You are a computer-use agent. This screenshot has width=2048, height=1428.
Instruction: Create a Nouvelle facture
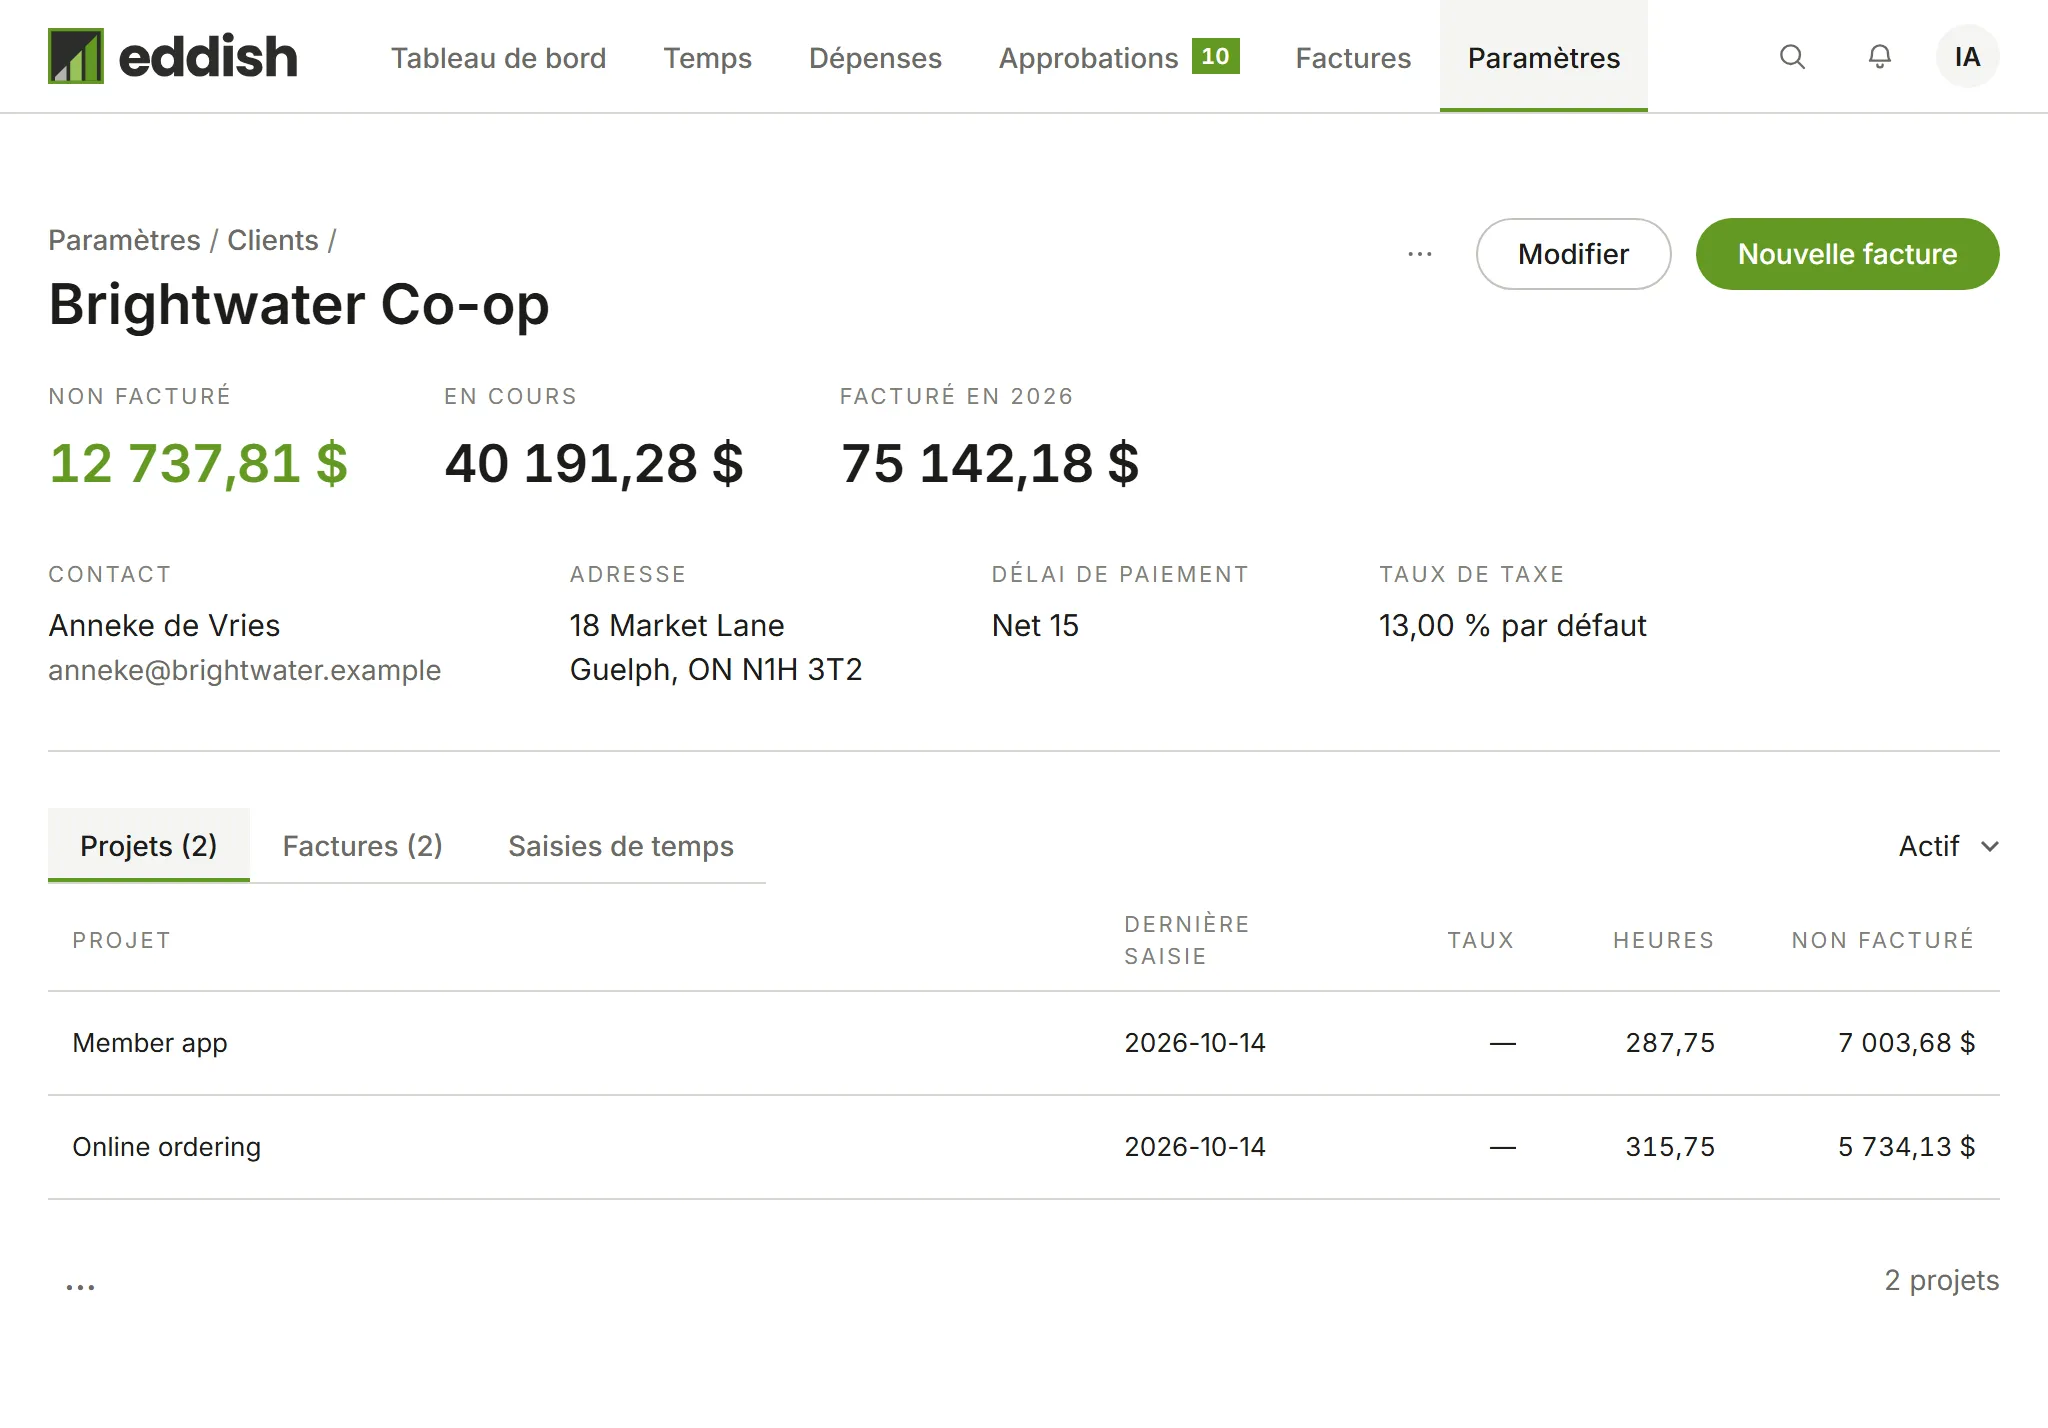[x=1847, y=254]
